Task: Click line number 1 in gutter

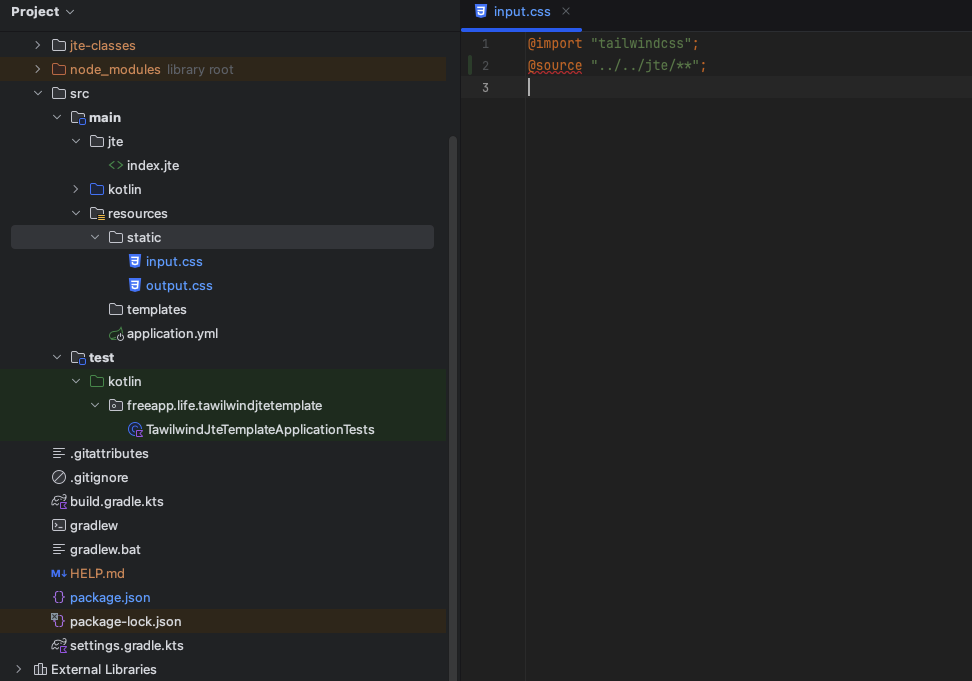Action: point(485,44)
